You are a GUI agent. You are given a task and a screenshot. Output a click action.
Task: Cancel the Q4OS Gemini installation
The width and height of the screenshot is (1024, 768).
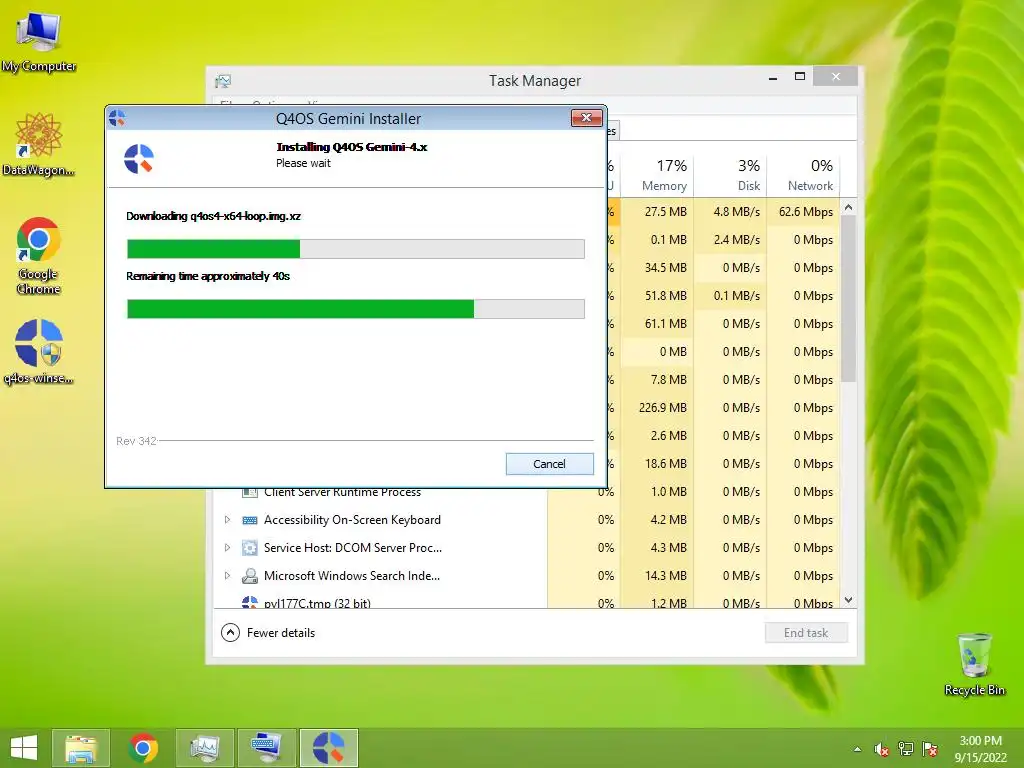[x=549, y=464]
